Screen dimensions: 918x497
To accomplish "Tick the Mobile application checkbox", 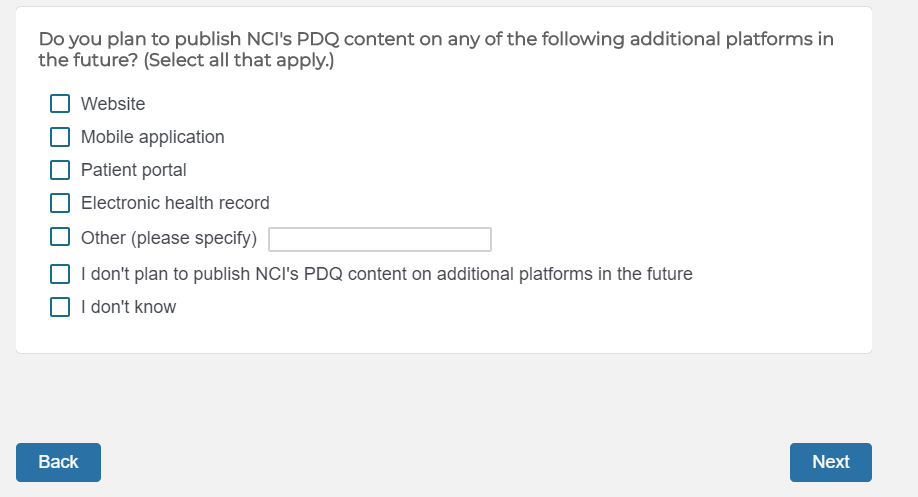I will point(61,137).
